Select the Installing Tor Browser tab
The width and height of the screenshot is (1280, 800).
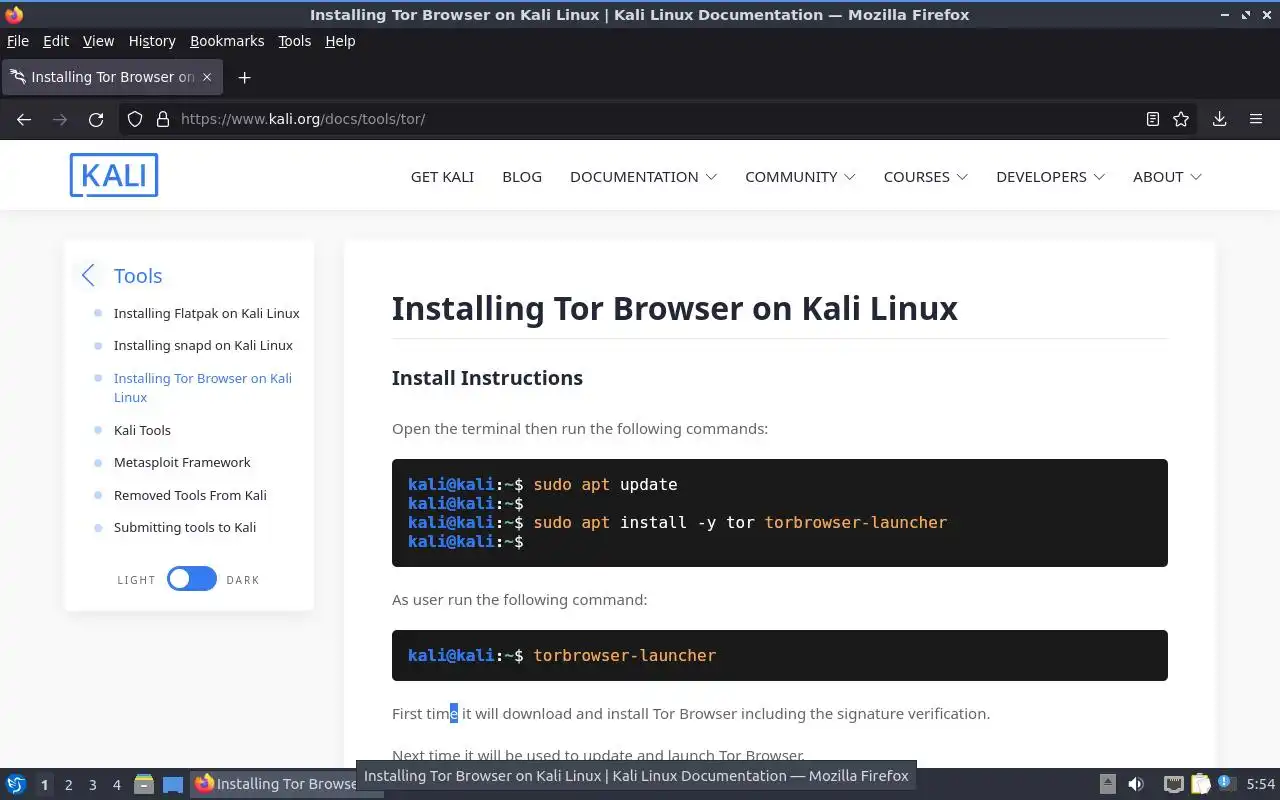[111, 77]
